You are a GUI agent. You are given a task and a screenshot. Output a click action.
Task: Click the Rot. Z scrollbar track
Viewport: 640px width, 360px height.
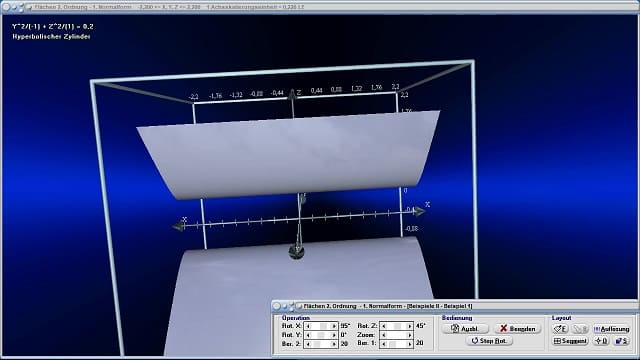(x=396, y=326)
